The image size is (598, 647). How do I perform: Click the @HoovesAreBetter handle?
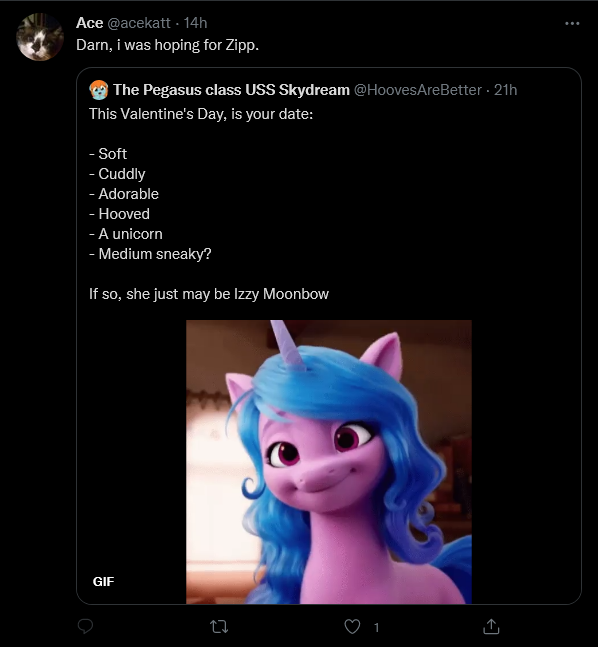tap(418, 90)
